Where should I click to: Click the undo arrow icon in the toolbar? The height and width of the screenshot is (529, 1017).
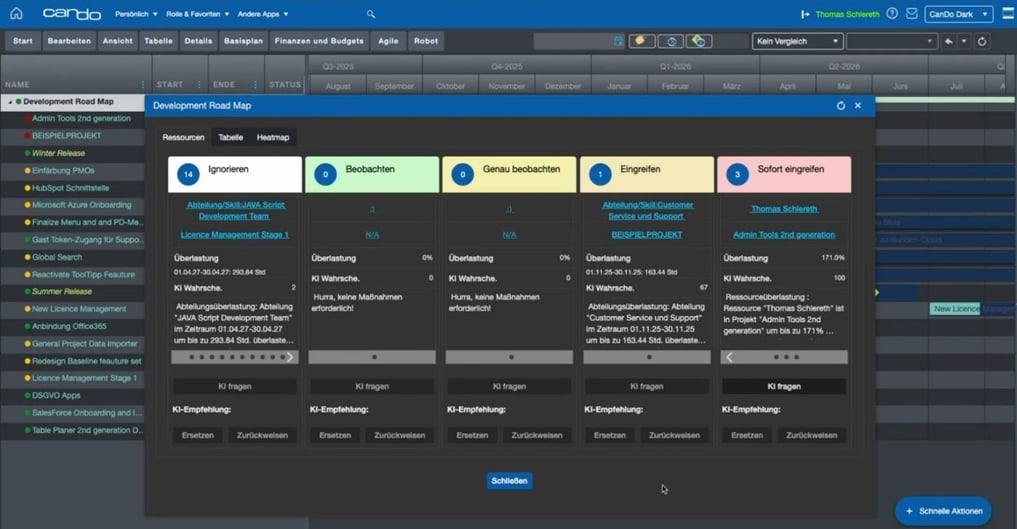[947, 41]
